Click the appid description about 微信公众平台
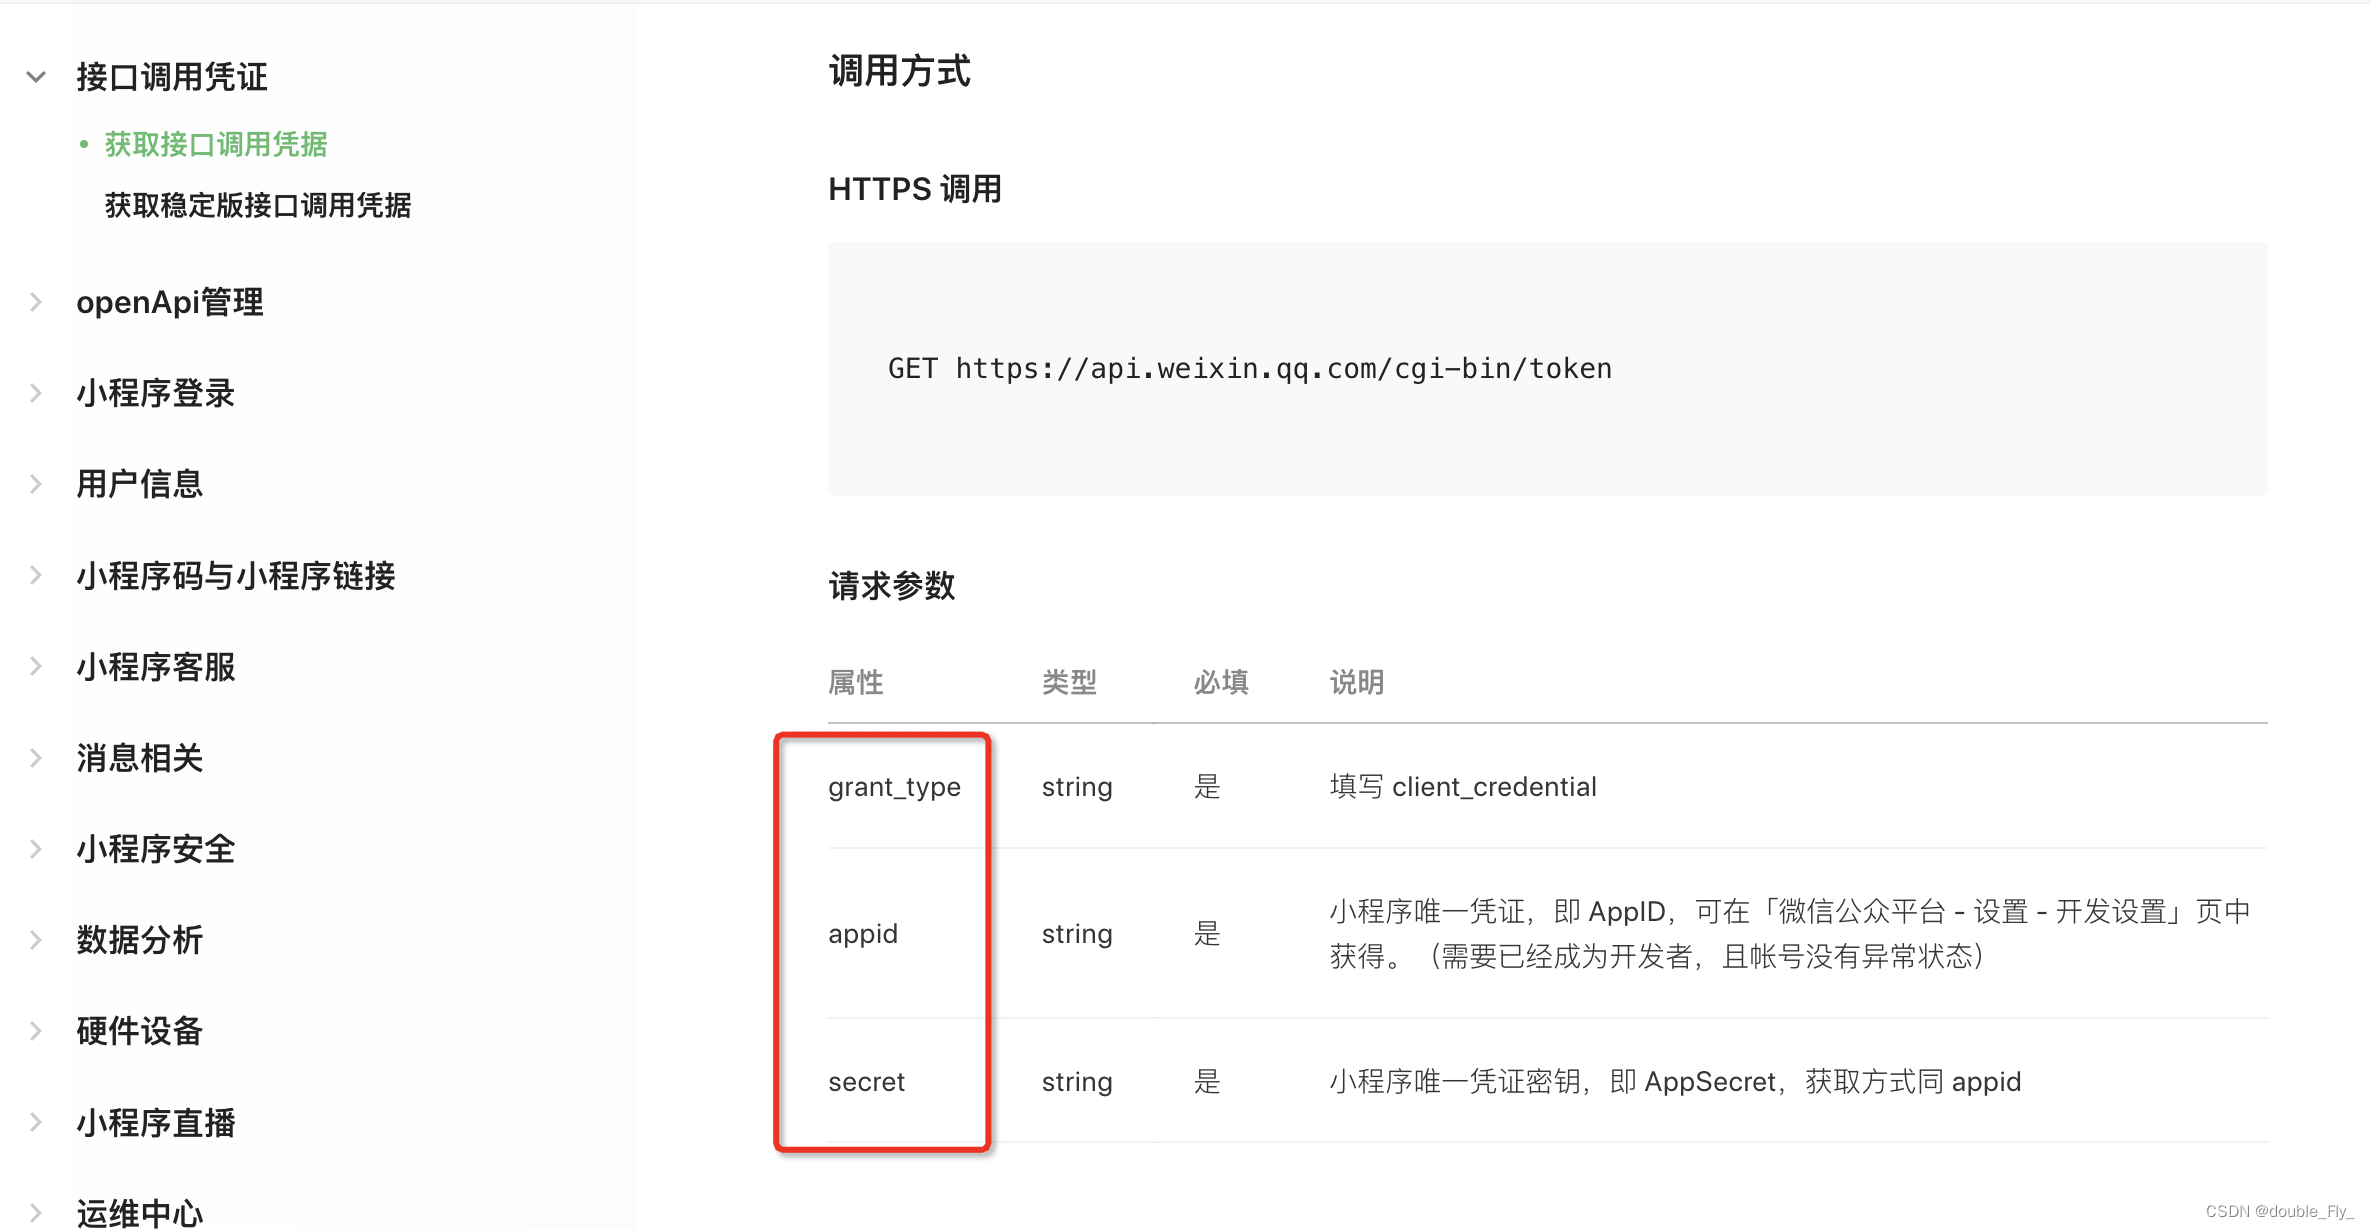 1790,934
